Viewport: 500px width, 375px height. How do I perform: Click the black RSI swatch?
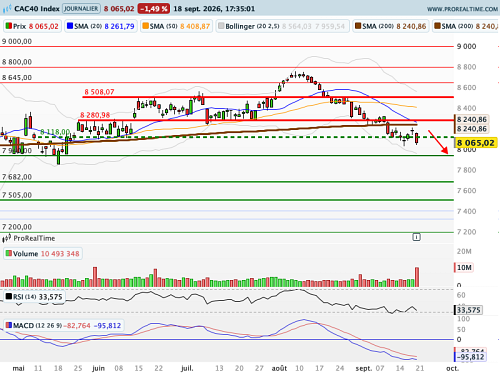(8, 296)
